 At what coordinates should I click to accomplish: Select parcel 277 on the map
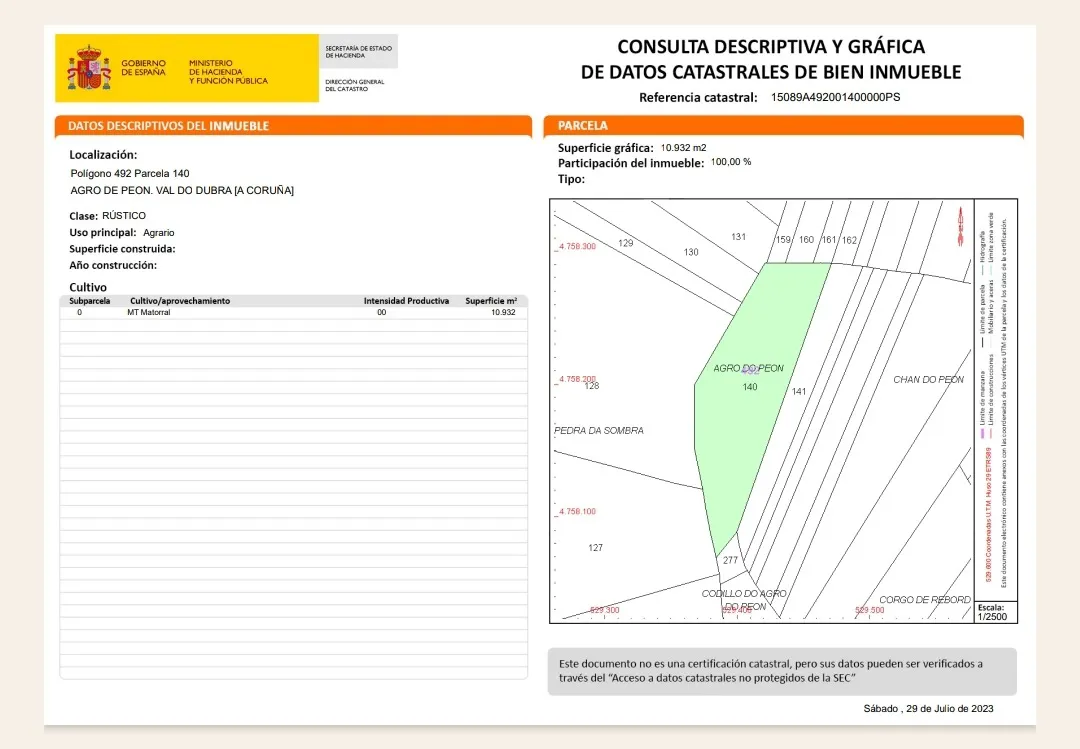click(x=730, y=560)
